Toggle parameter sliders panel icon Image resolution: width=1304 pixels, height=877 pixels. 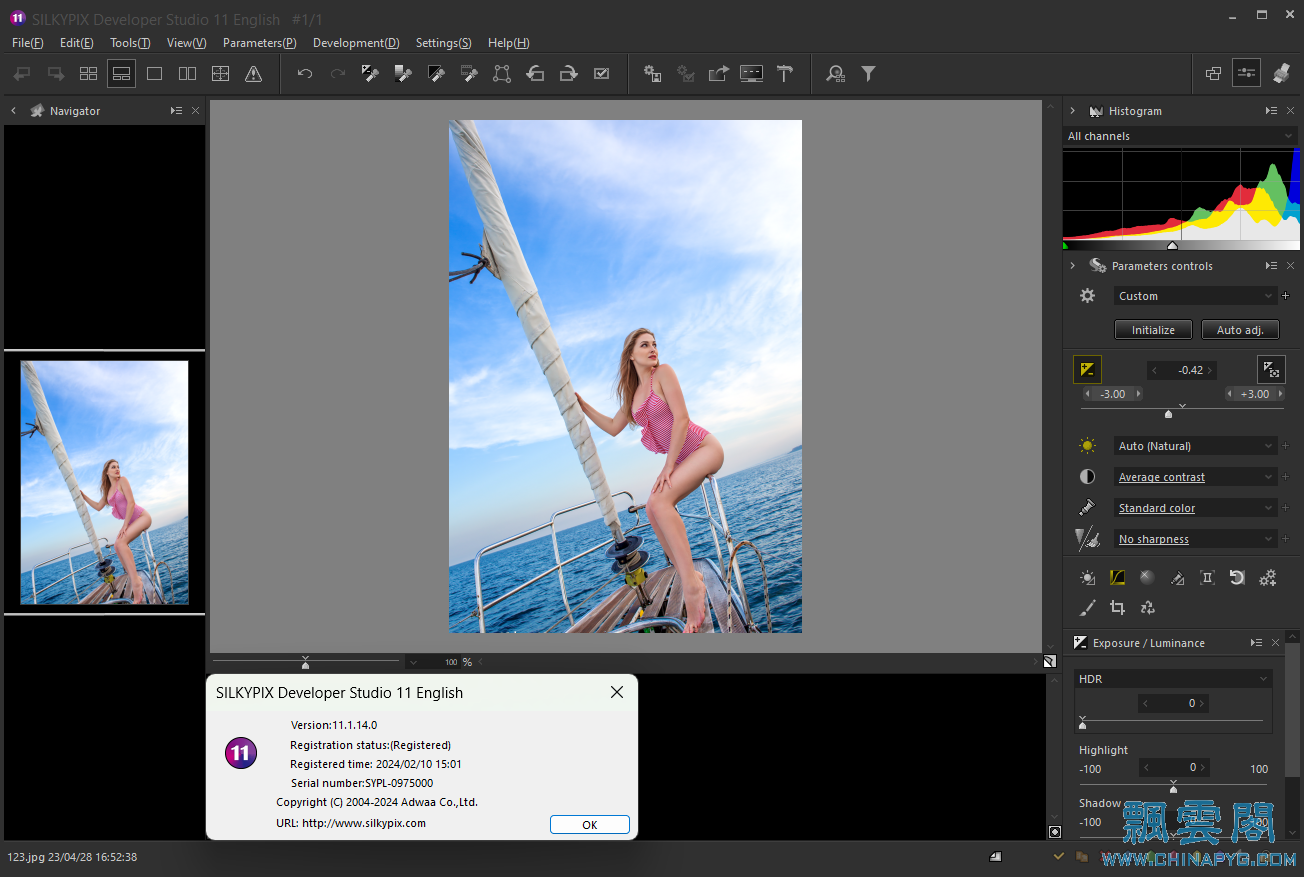point(1246,73)
